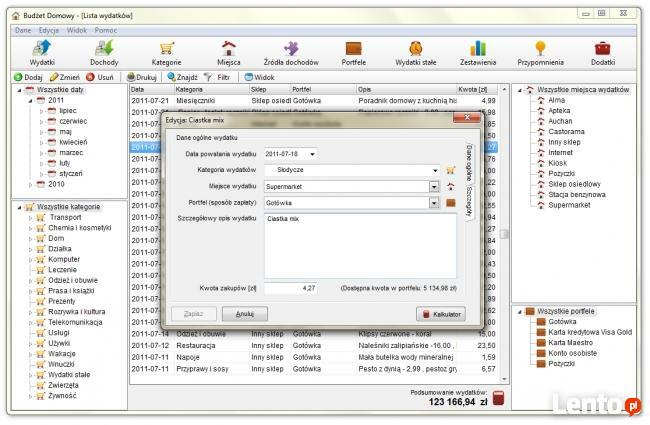Expand the Data powstania wydatku date picker
Screen dimensions: 650x425
point(312,154)
